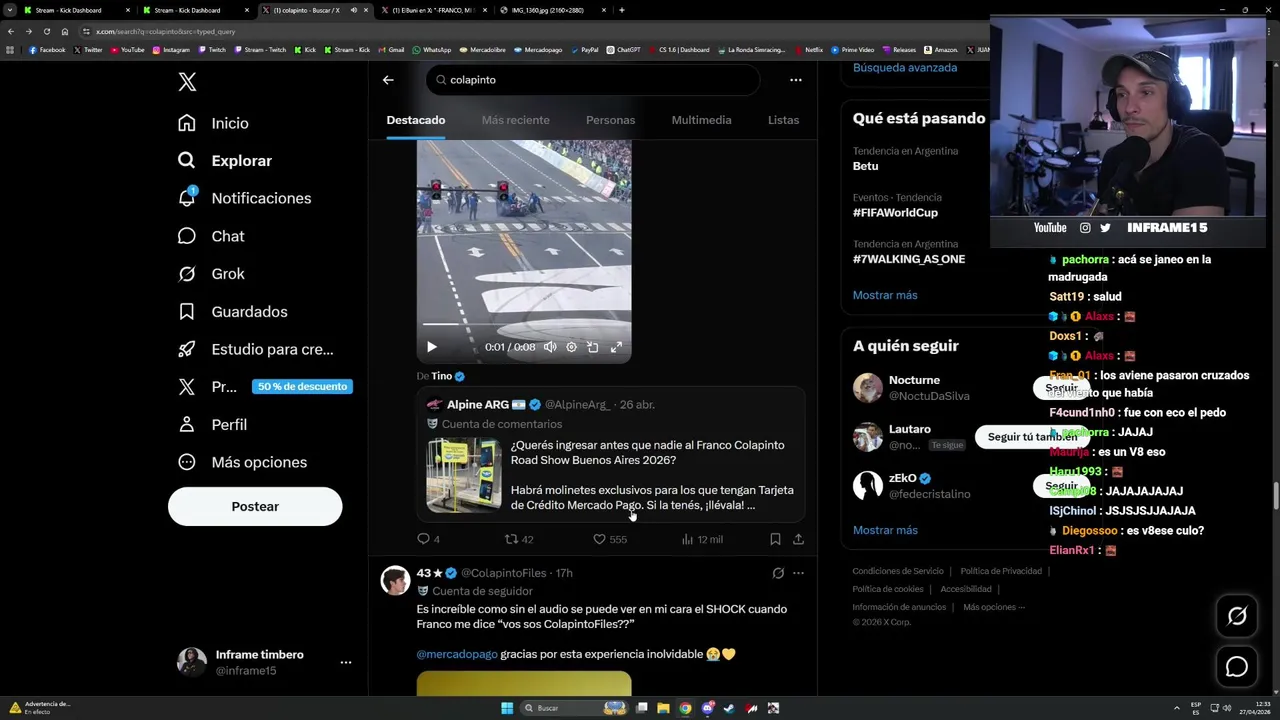Open Windows Start menu
This screenshot has height=720, width=1280.
tap(507, 708)
